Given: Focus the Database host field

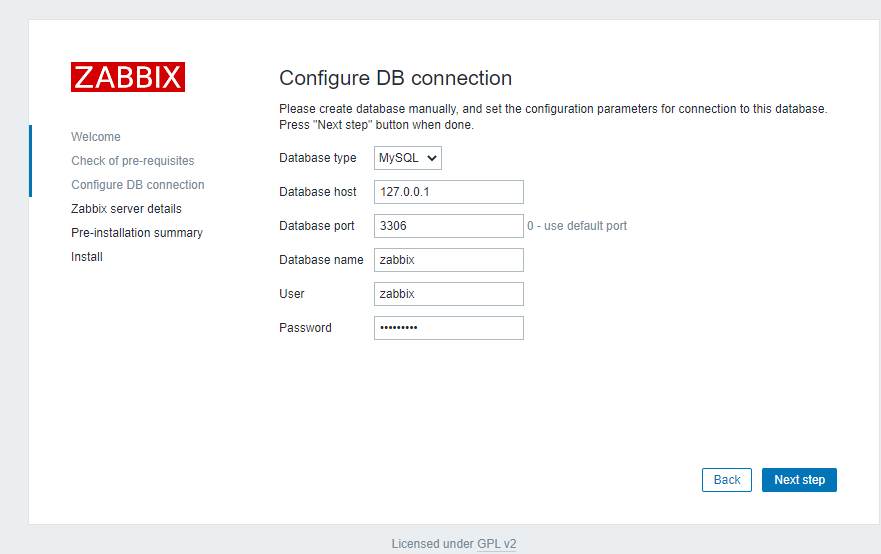Looking at the screenshot, I should [x=449, y=192].
